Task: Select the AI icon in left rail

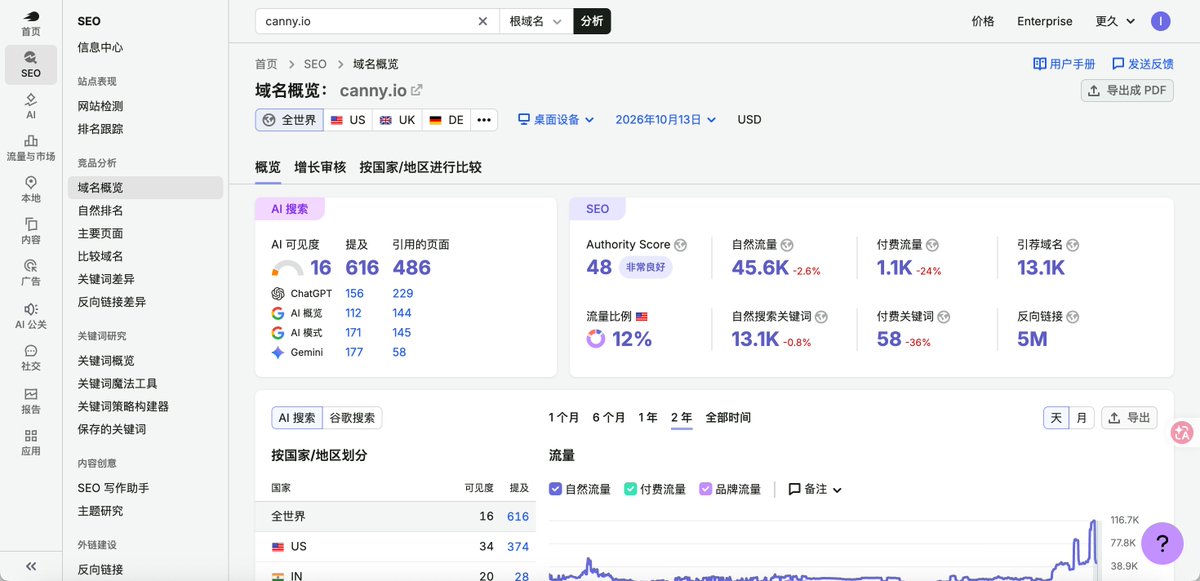Action: click(31, 99)
